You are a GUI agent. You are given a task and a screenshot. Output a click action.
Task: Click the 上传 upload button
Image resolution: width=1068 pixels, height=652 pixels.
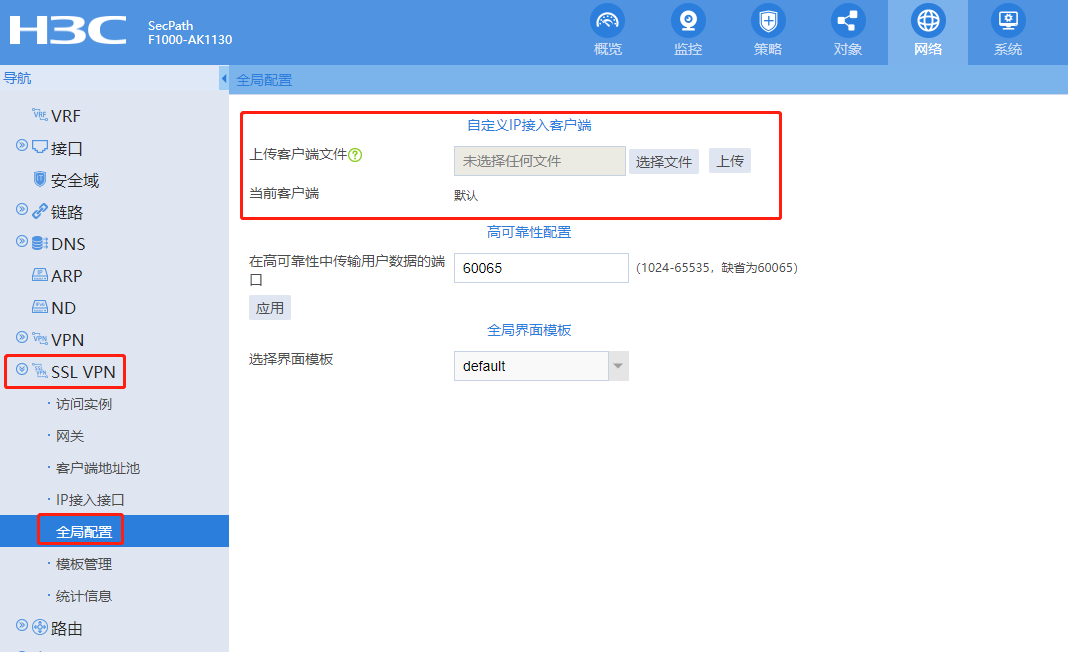point(729,161)
